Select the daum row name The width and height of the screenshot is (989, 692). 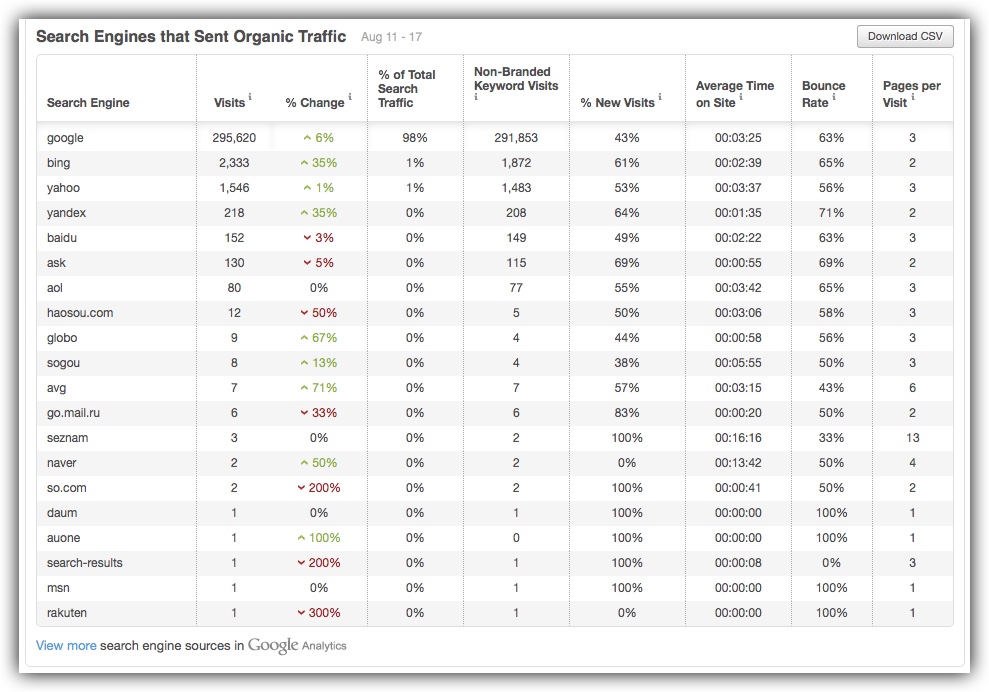click(x=62, y=513)
